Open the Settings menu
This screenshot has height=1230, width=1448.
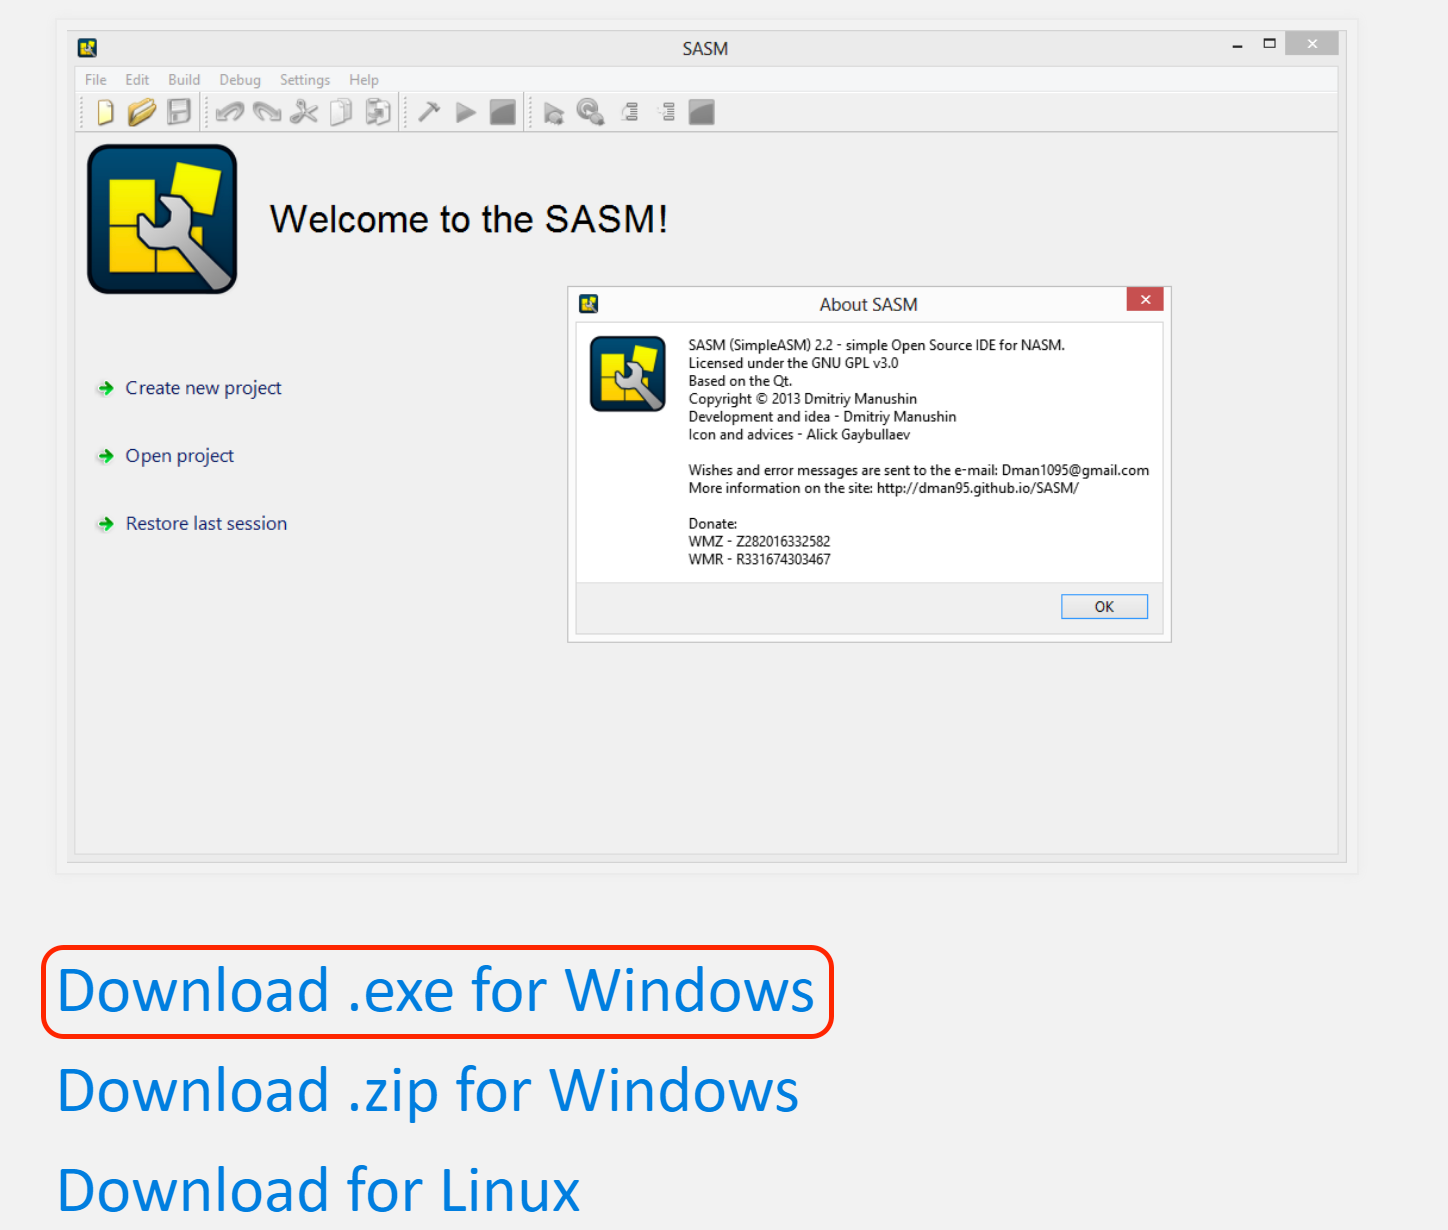[x=305, y=80]
